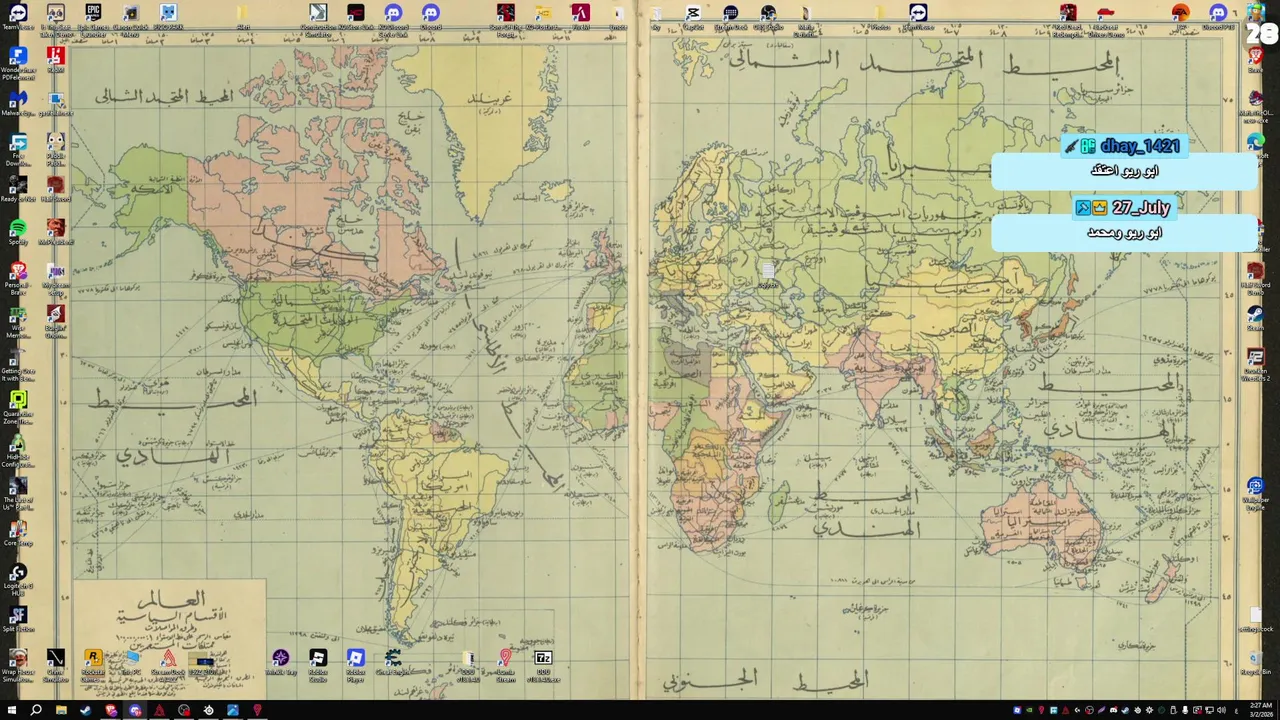Open the volume control in the system tray
The image size is (1280, 720).
(x=1221, y=710)
